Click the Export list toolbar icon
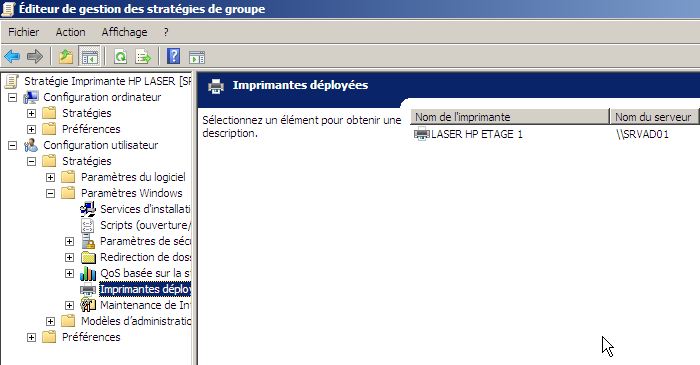The image size is (700, 365). coord(143,57)
